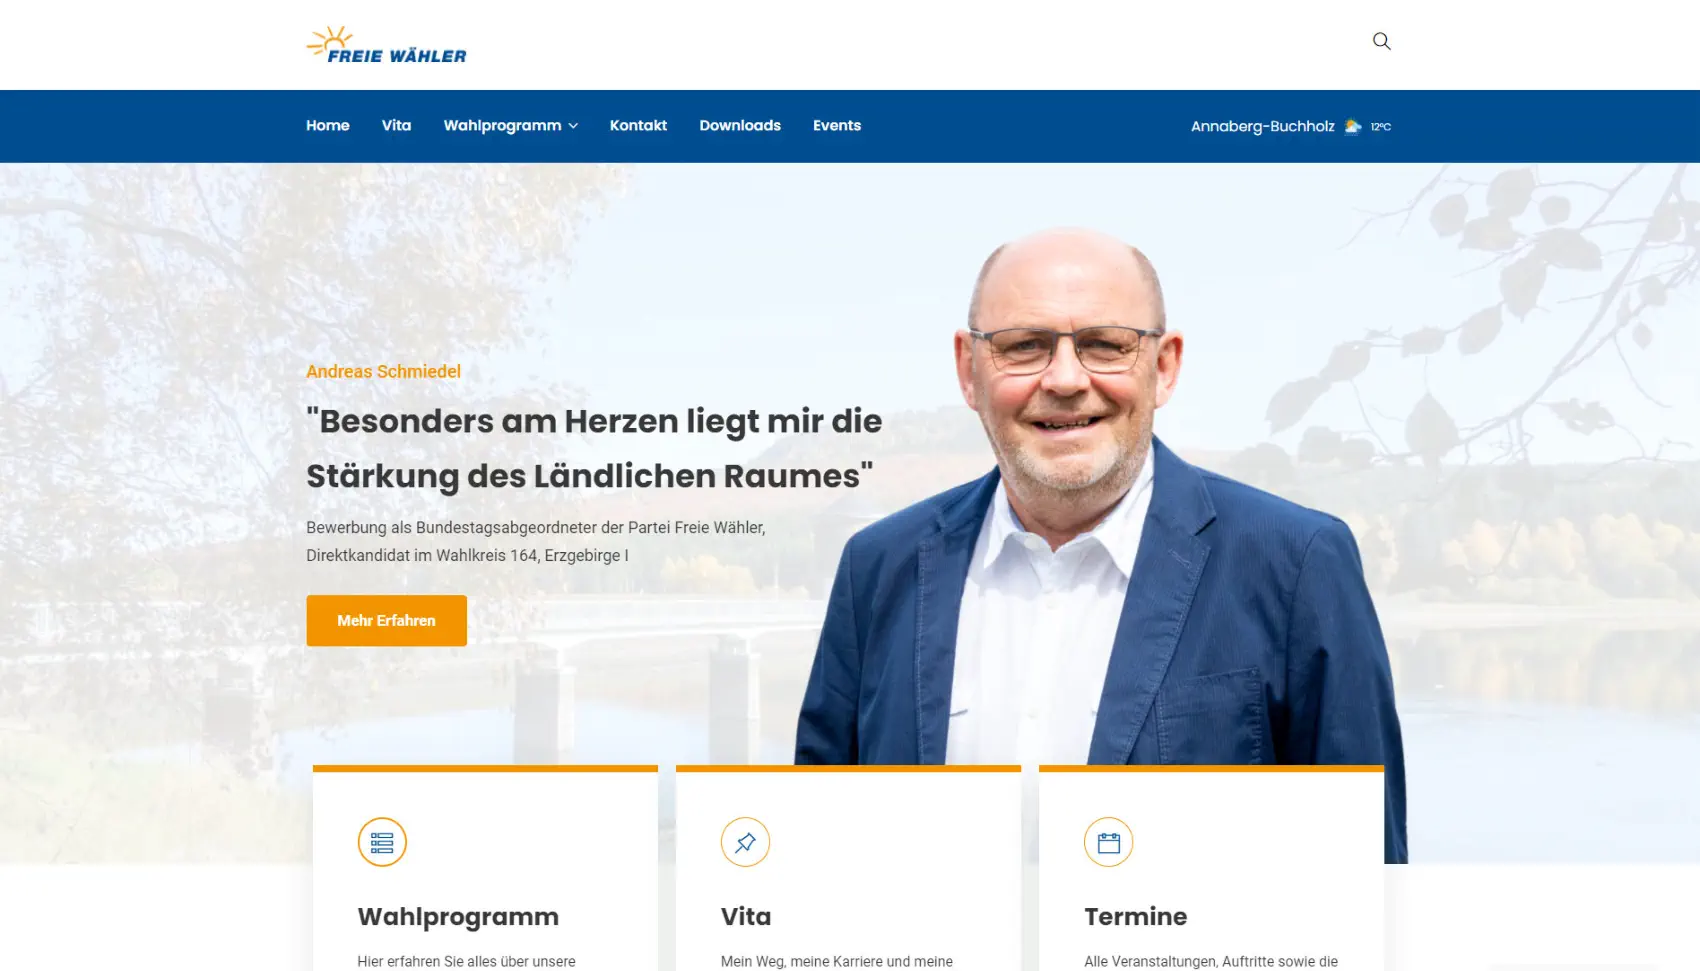This screenshot has width=1700, height=971.
Task: Expand the Wahlprogramm dropdown chevron
Action: pyautogui.click(x=573, y=126)
